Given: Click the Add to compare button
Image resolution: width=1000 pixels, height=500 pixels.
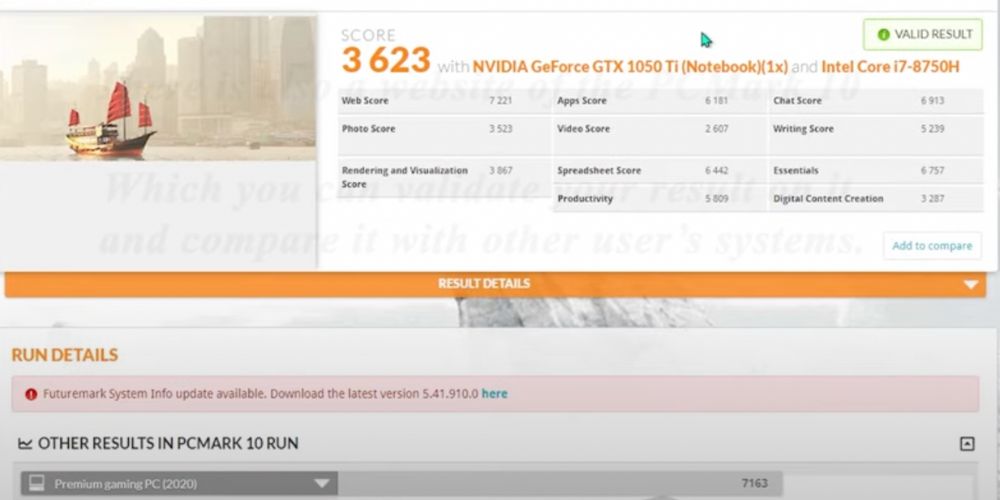Looking at the screenshot, I should click(x=932, y=246).
